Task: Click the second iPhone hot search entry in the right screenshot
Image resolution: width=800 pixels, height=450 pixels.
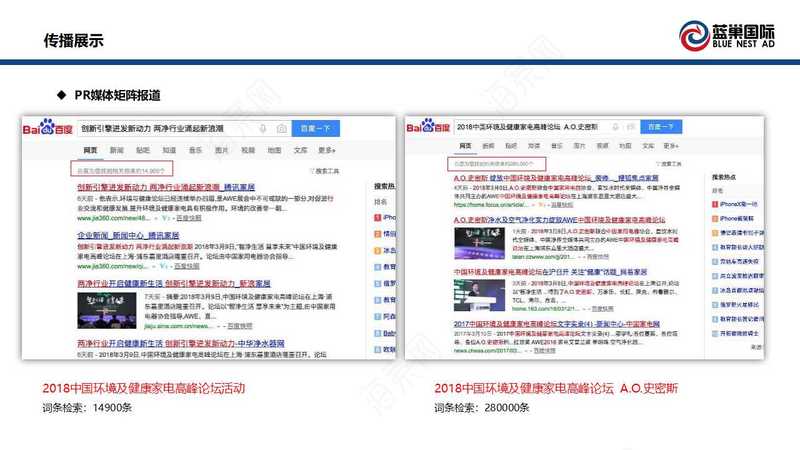Action: 737,218
